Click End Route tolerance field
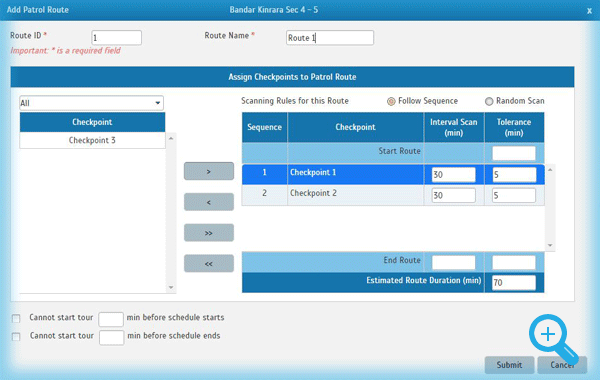The image size is (600, 380). pyautogui.click(x=514, y=262)
